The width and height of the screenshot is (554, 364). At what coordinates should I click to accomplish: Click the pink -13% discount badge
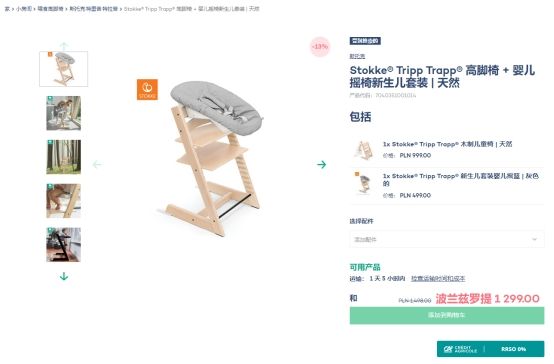(x=320, y=47)
